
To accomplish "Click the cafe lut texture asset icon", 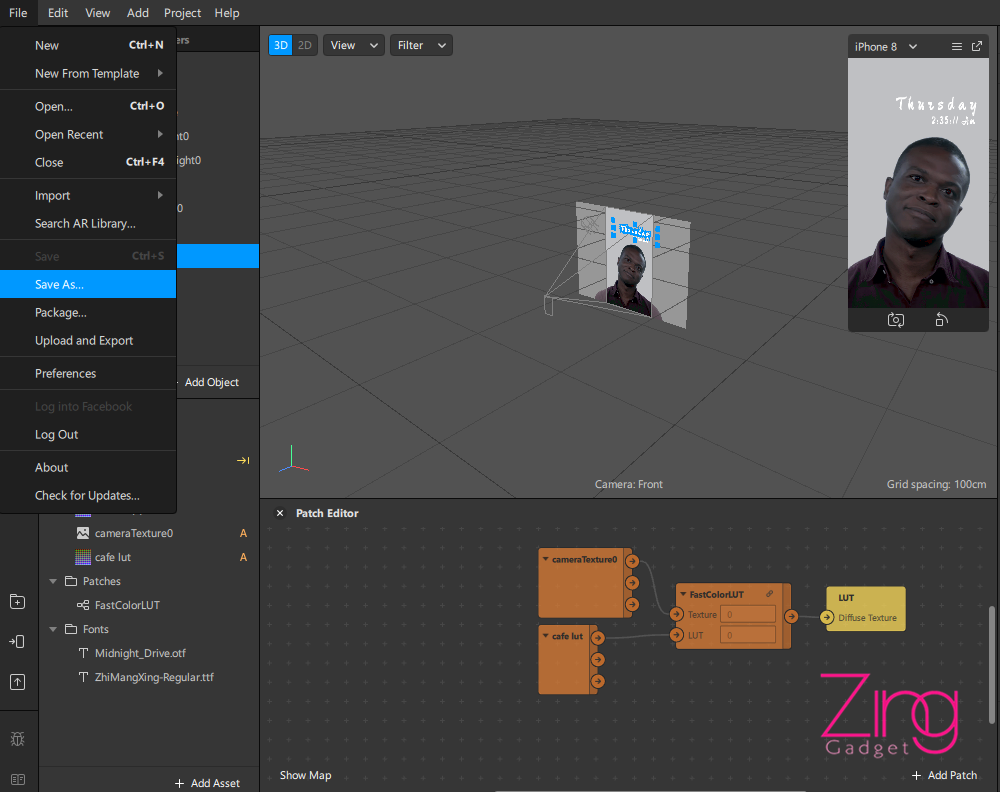I will tap(83, 557).
